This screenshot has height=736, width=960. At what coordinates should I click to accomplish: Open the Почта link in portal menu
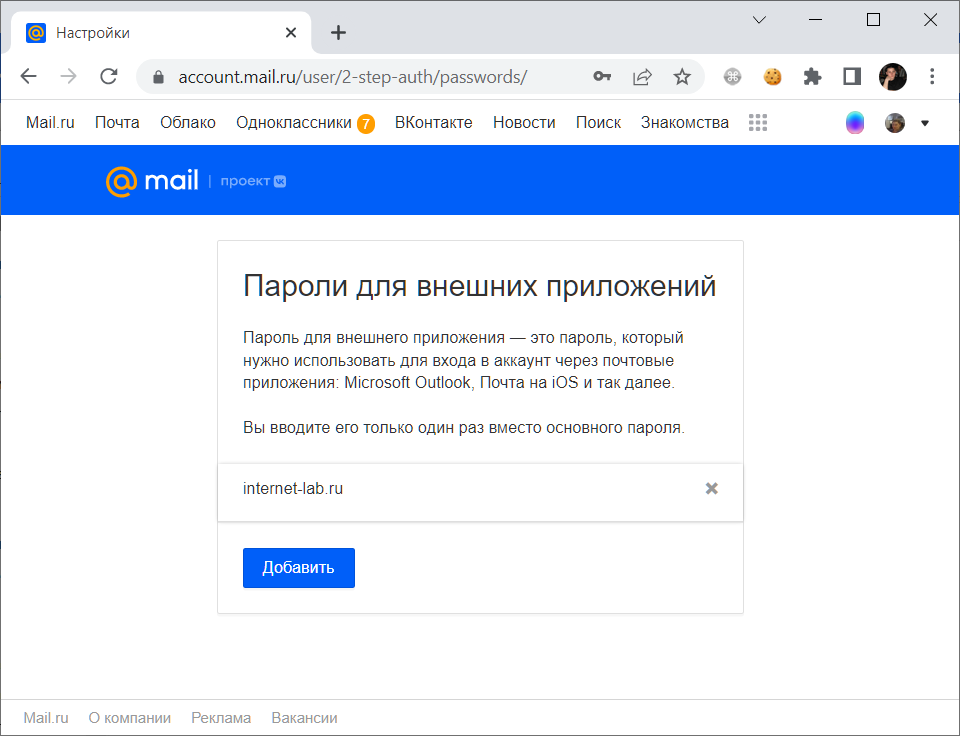point(117,122)
